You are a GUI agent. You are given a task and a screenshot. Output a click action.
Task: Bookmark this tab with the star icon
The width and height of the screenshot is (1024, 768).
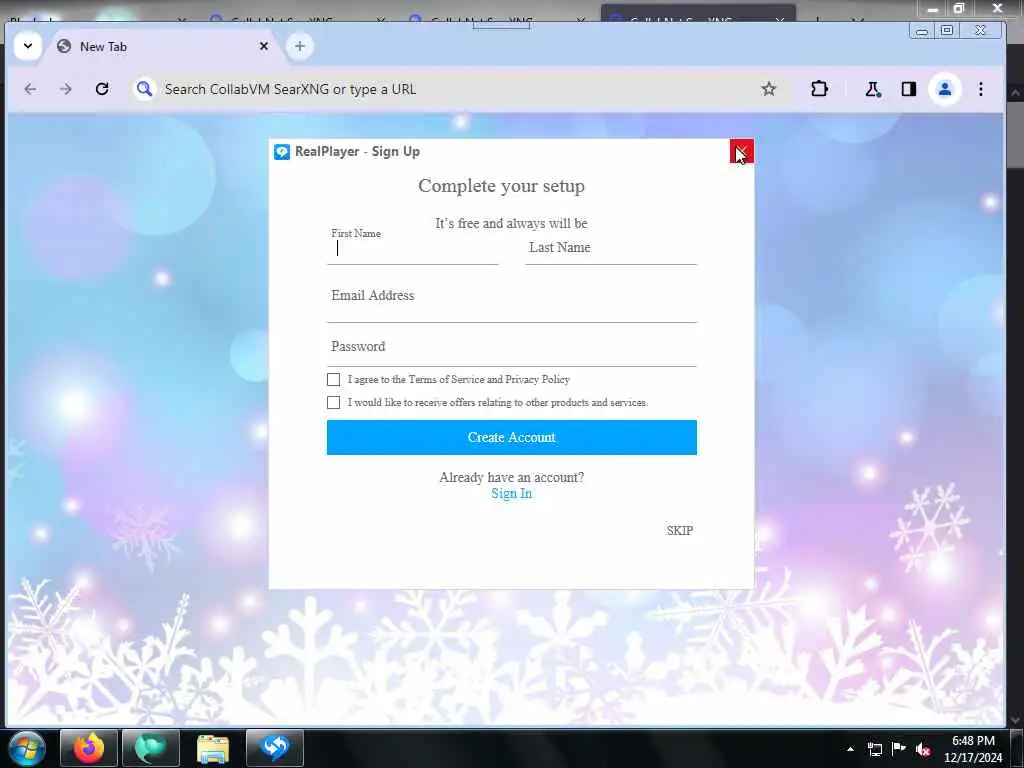[x=769, y=89]
